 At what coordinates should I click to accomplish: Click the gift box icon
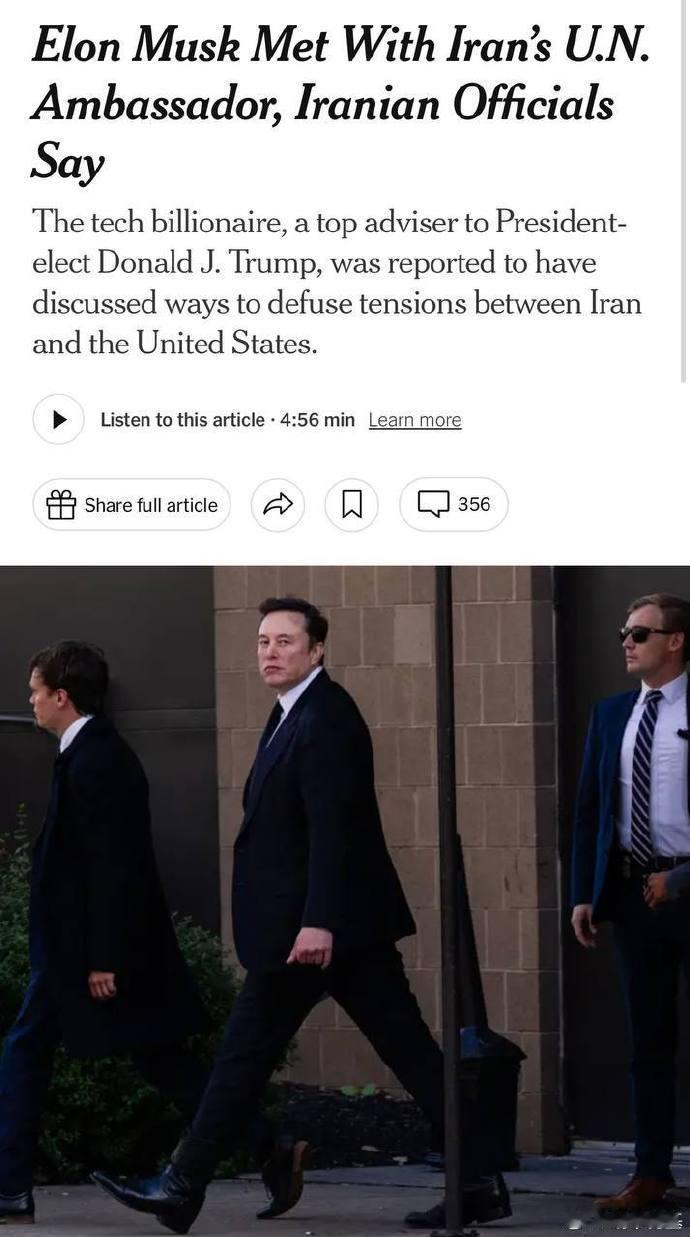(x=61, y=505)
